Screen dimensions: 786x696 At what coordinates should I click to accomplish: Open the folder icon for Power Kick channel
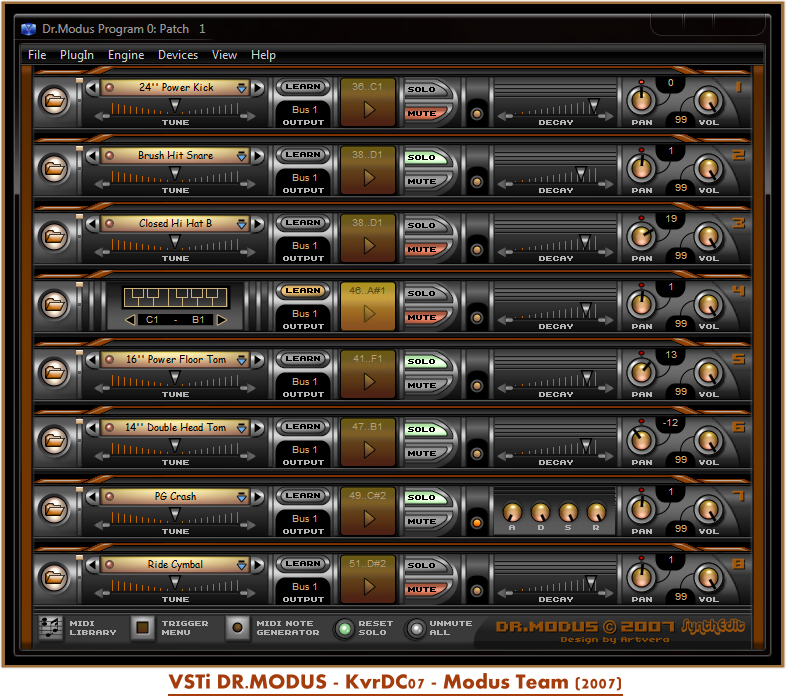[53, 100]
